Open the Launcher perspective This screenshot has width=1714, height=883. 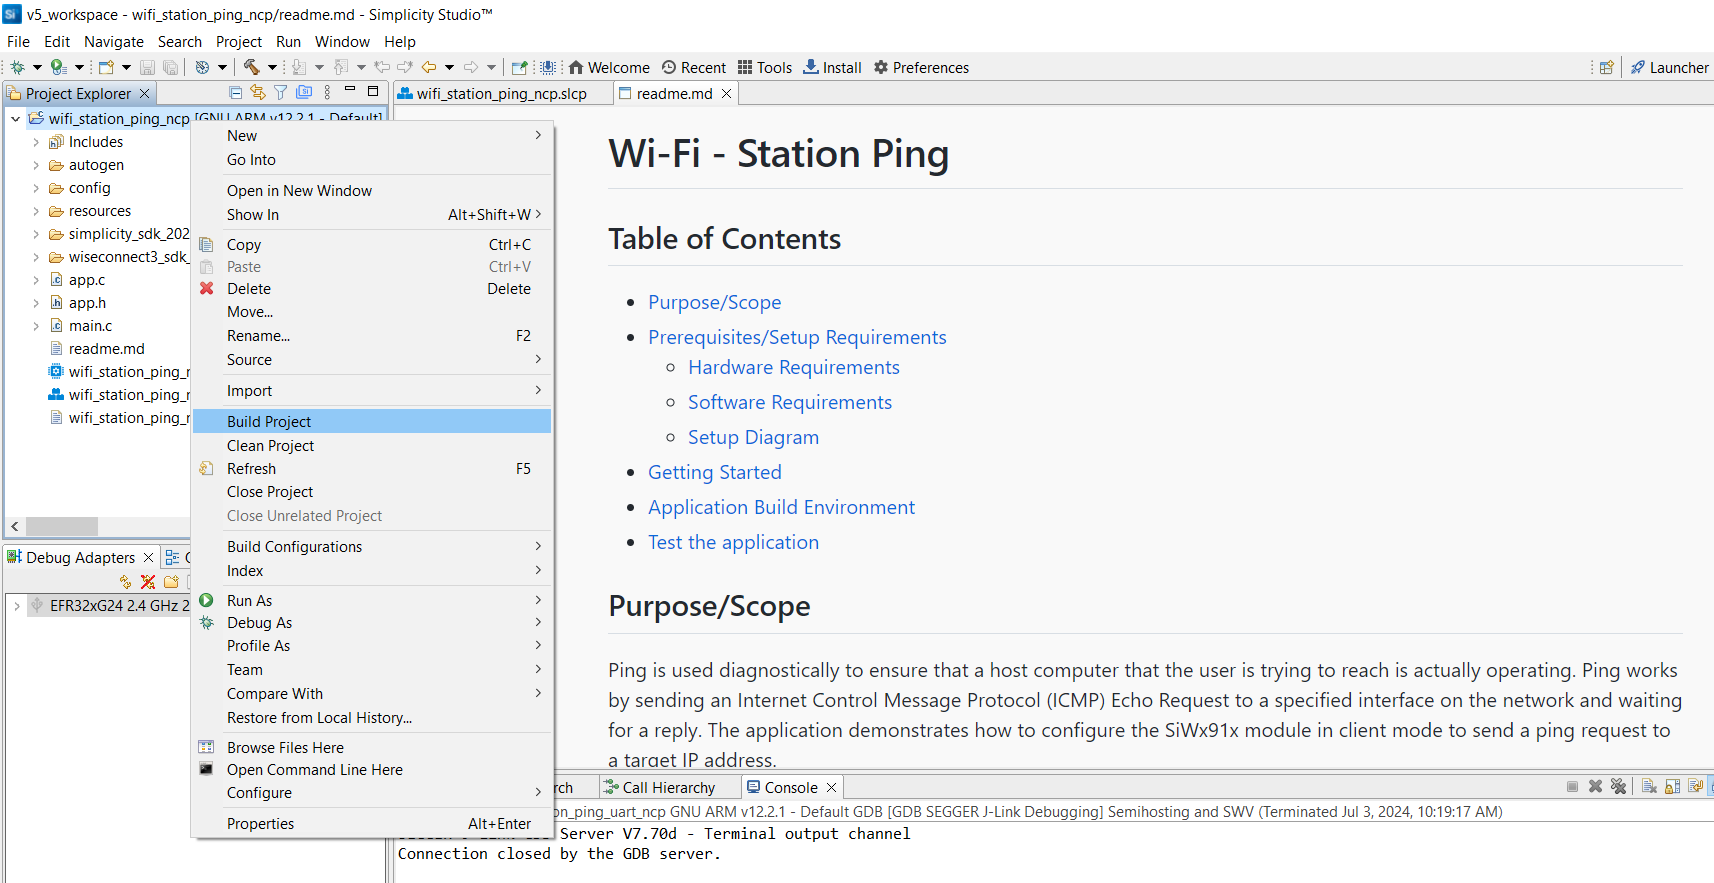1669,67
